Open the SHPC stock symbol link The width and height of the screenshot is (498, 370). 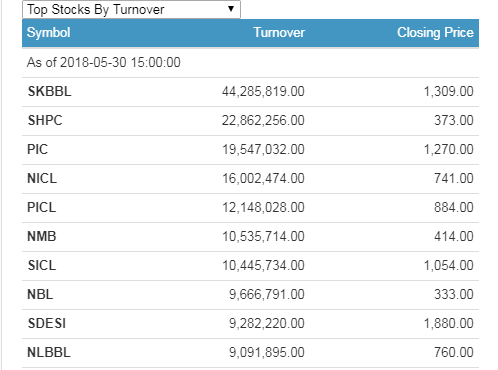tap(45, 120)
